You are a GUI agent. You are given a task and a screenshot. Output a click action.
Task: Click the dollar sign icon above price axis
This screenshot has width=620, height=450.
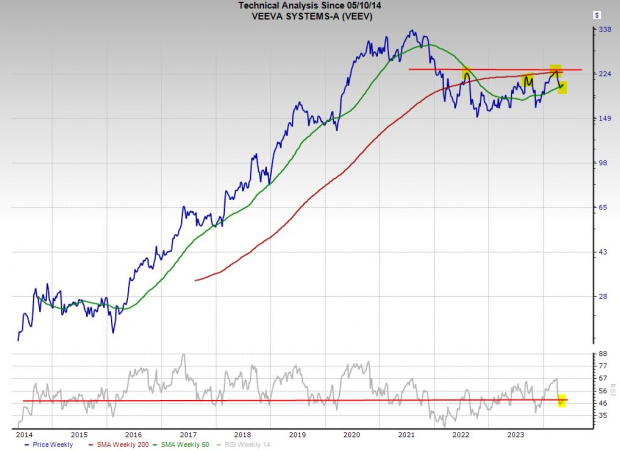(597, 15)
